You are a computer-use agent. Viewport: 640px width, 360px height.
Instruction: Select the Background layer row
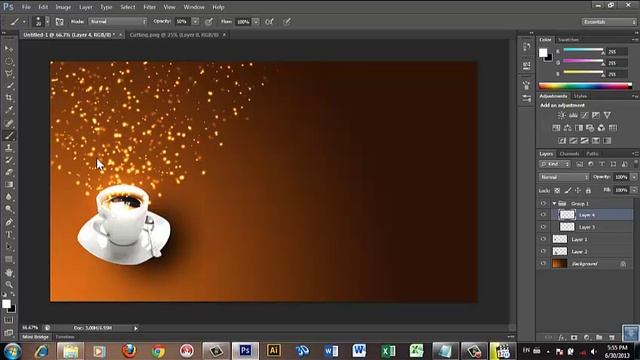coord(585,264)
